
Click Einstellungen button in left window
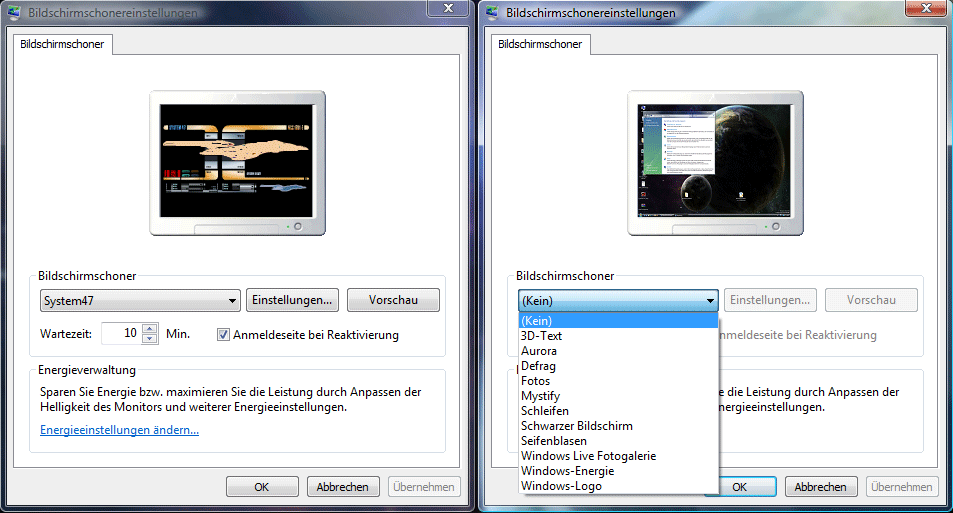tap(292, 300)
